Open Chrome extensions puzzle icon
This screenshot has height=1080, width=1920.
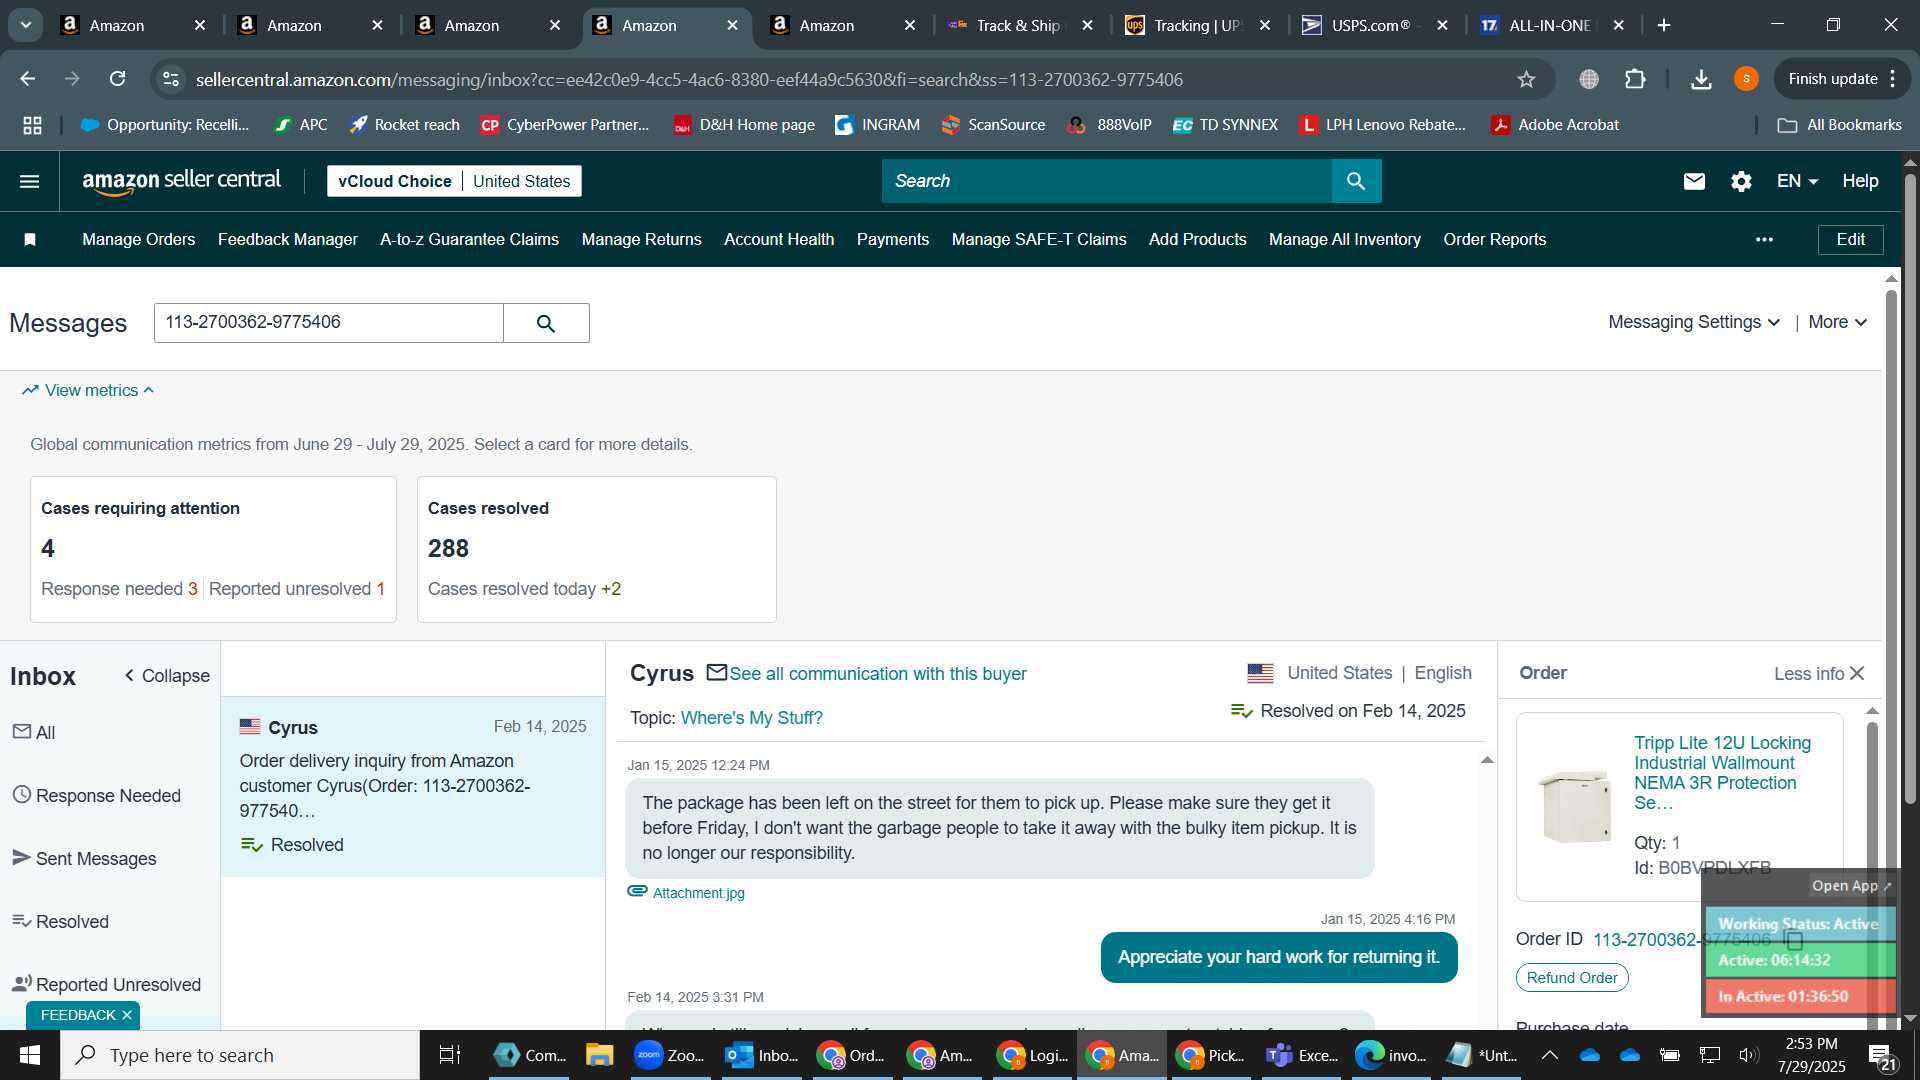click(1635, 79)
